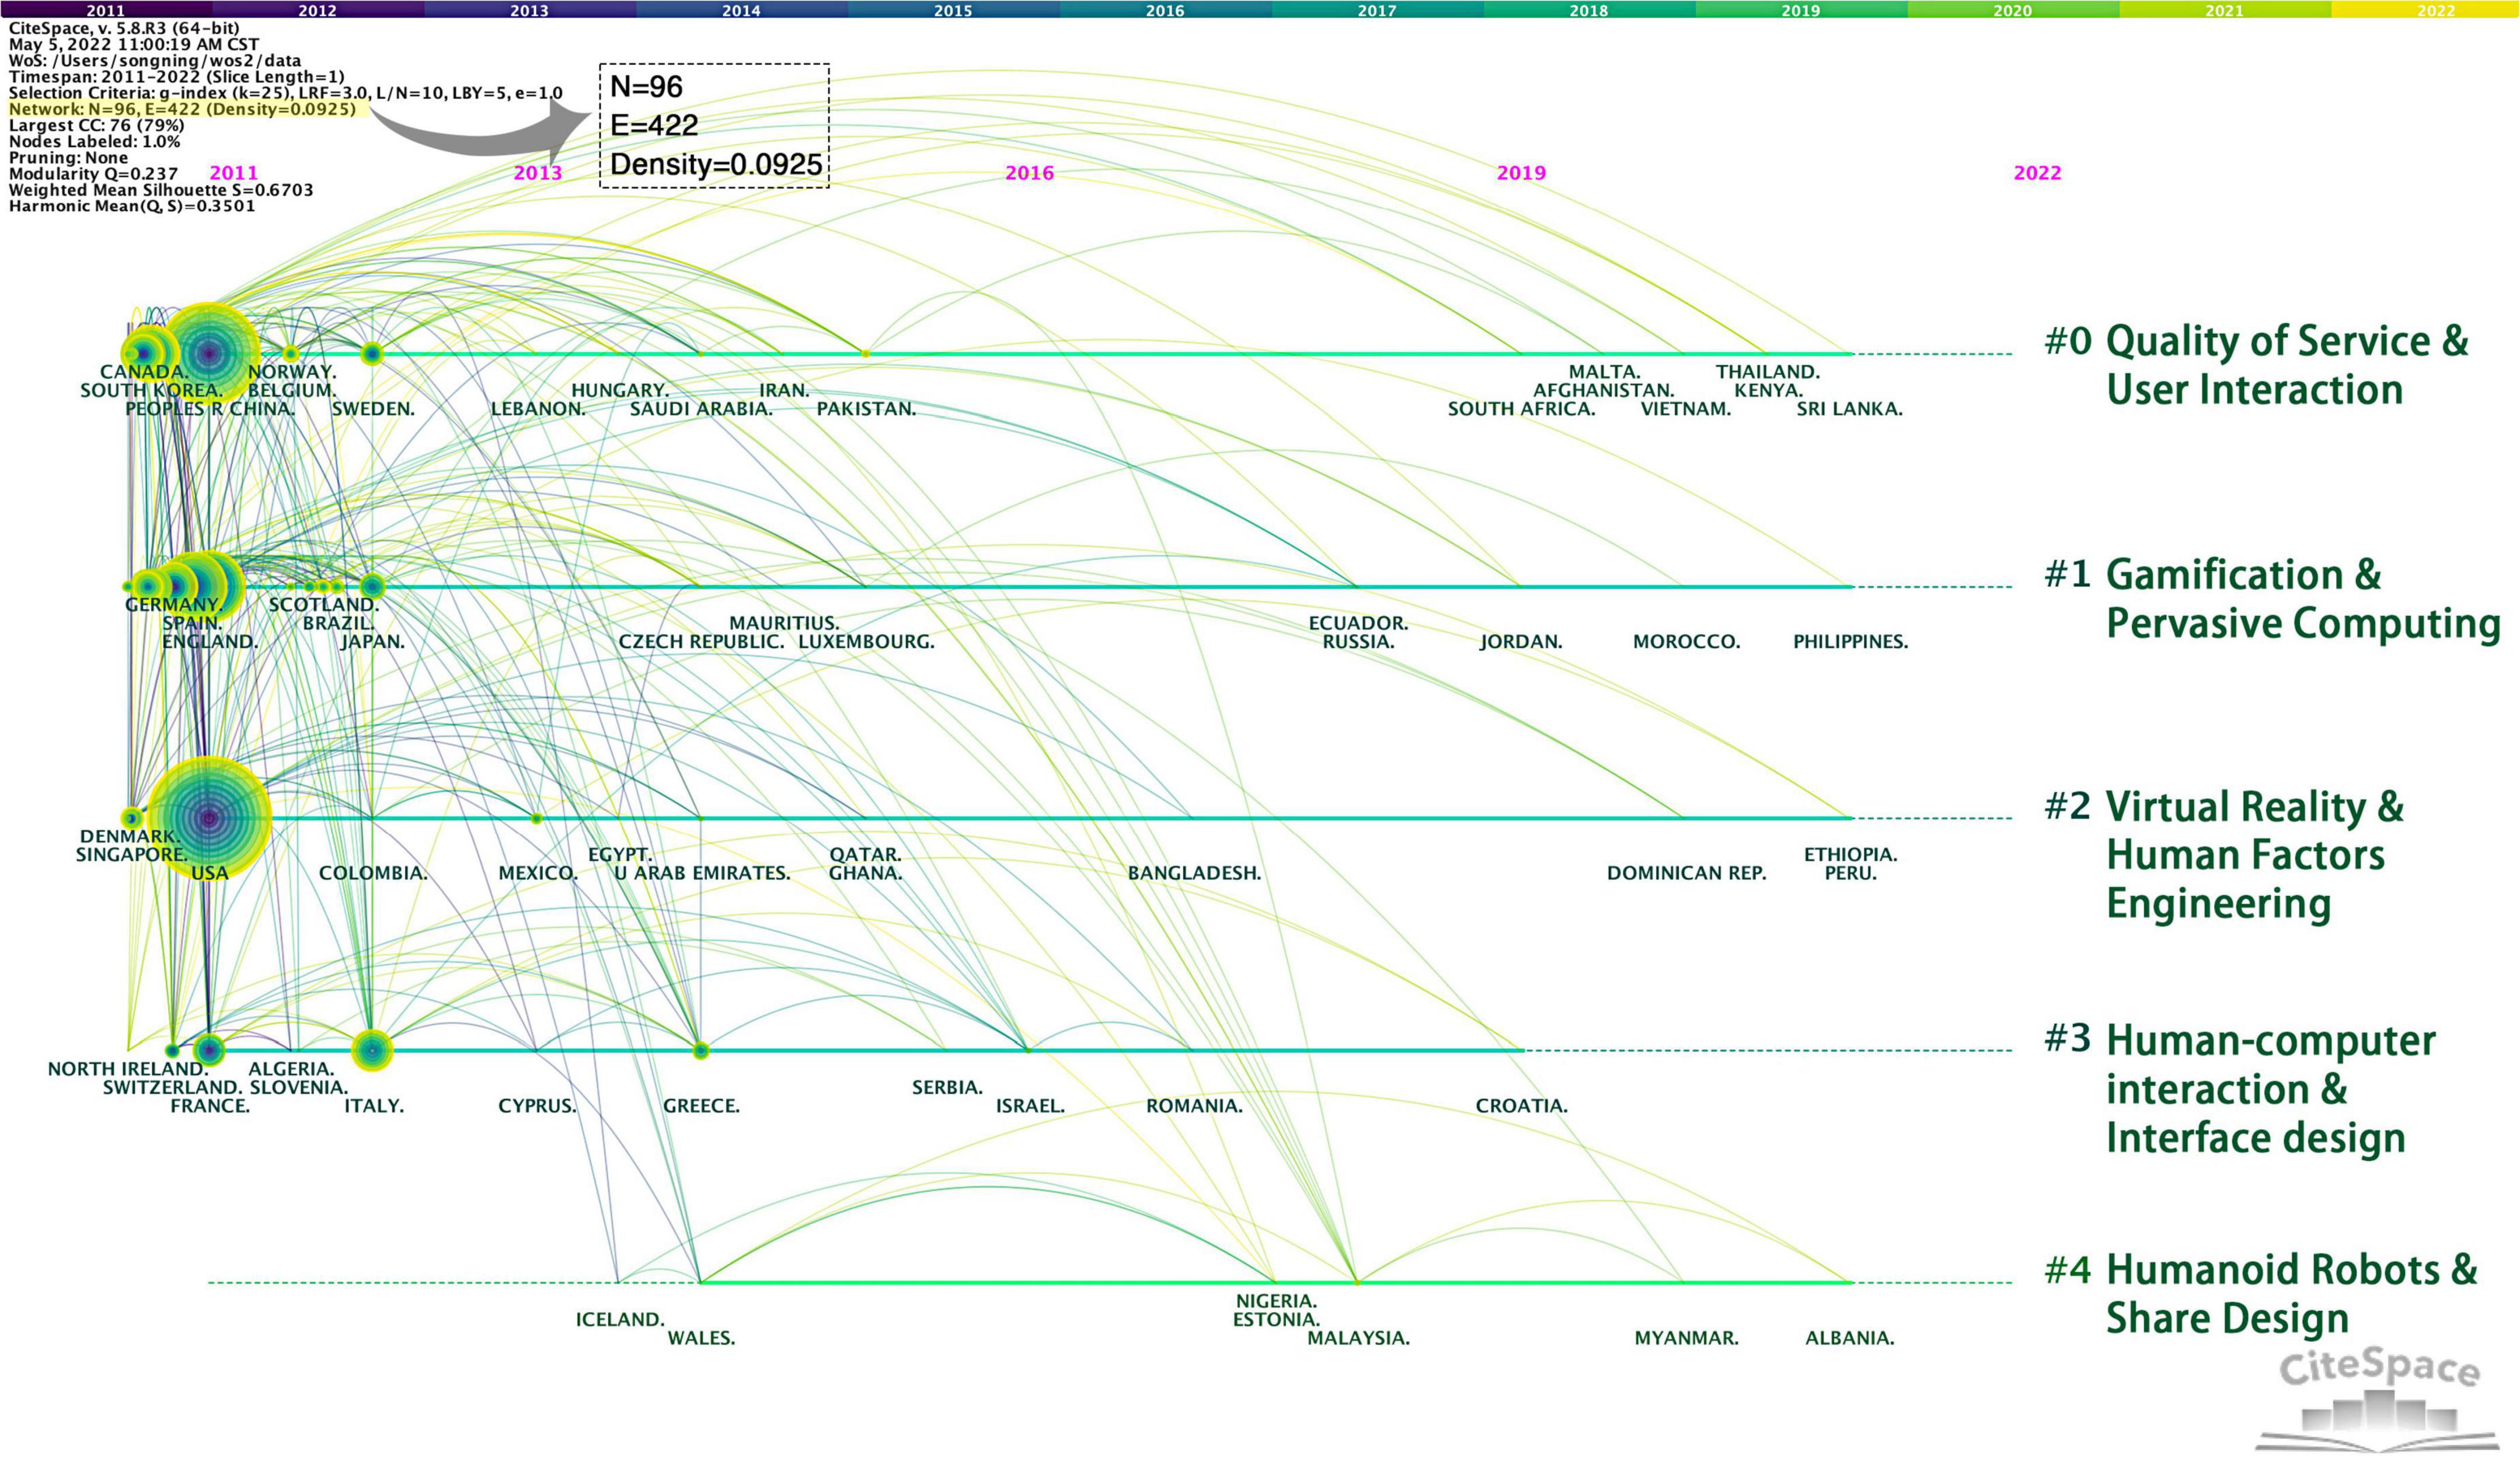The image size is (2520, 1458).
Task: Click cluster label #2 Virtual Reality
Action: click(2224, 855)
